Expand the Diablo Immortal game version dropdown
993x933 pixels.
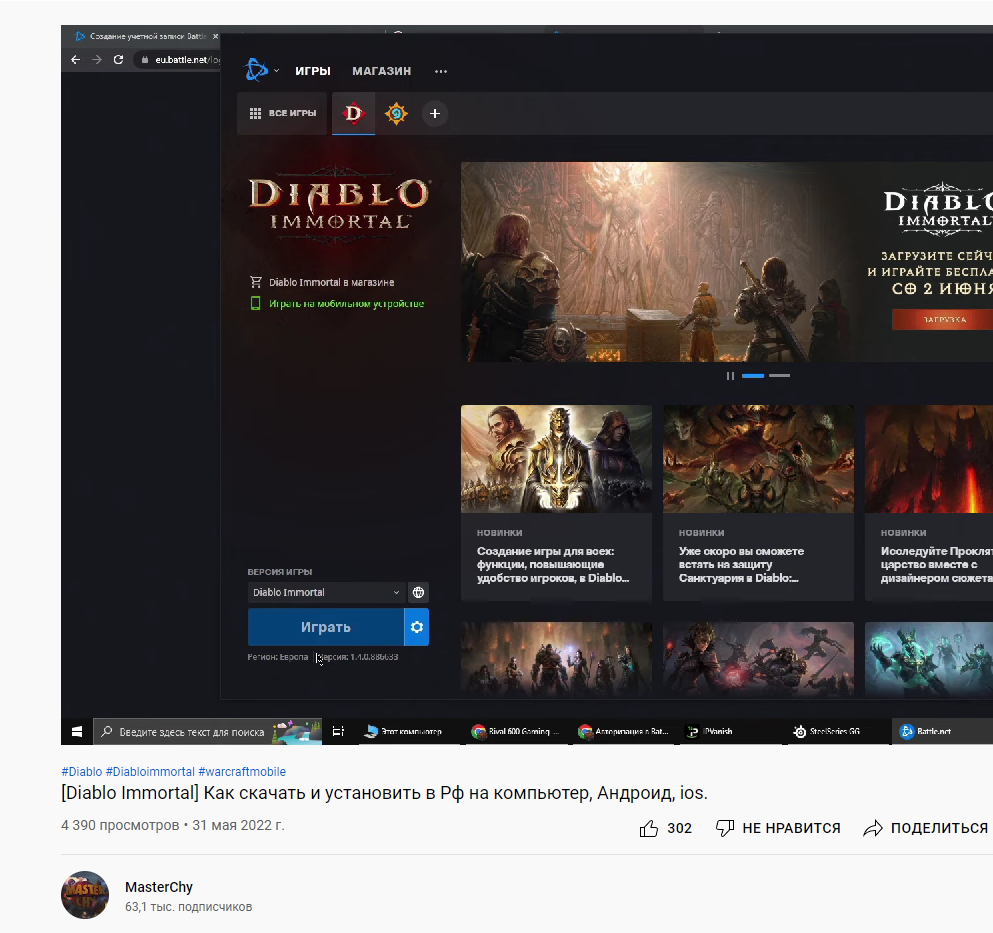326,592
